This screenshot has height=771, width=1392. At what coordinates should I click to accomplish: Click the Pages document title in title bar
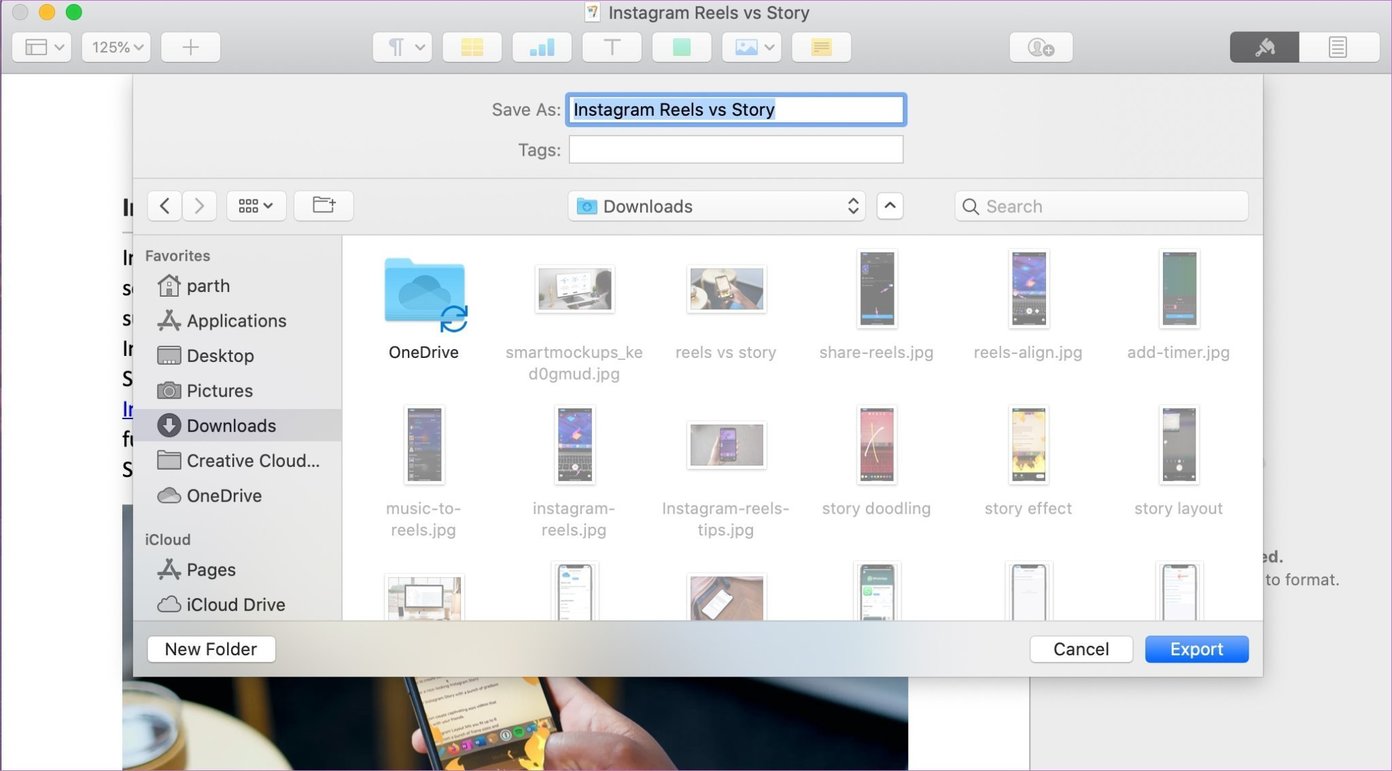pos(709,13)
